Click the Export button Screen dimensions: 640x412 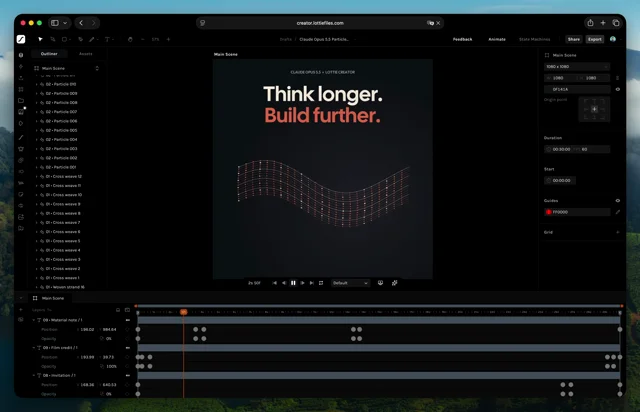click(x=595, y=39)
